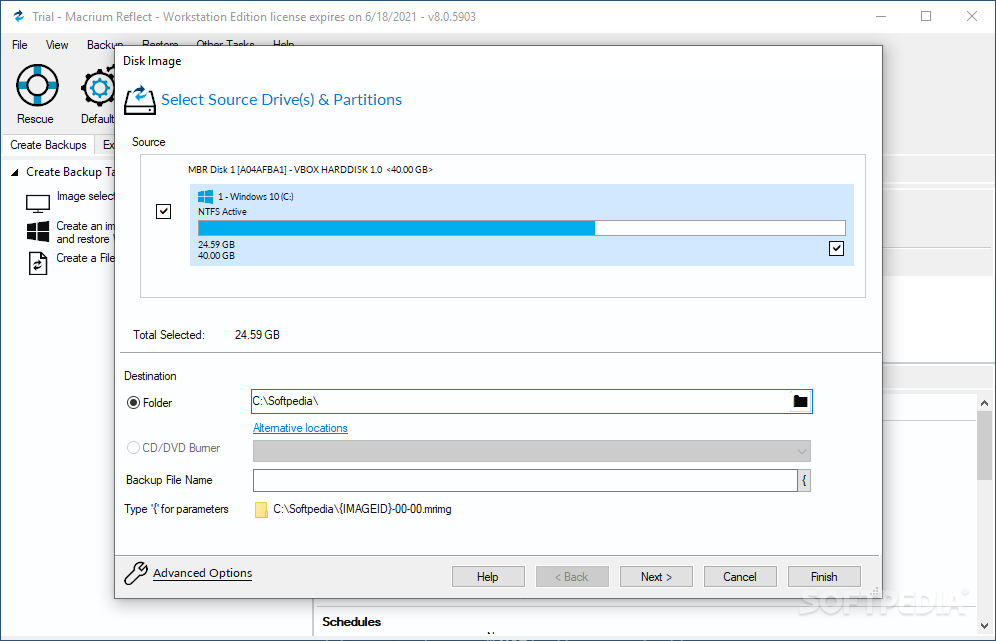Switch to the Create Backups tab

pyautogui.click(x=48, y=145)
